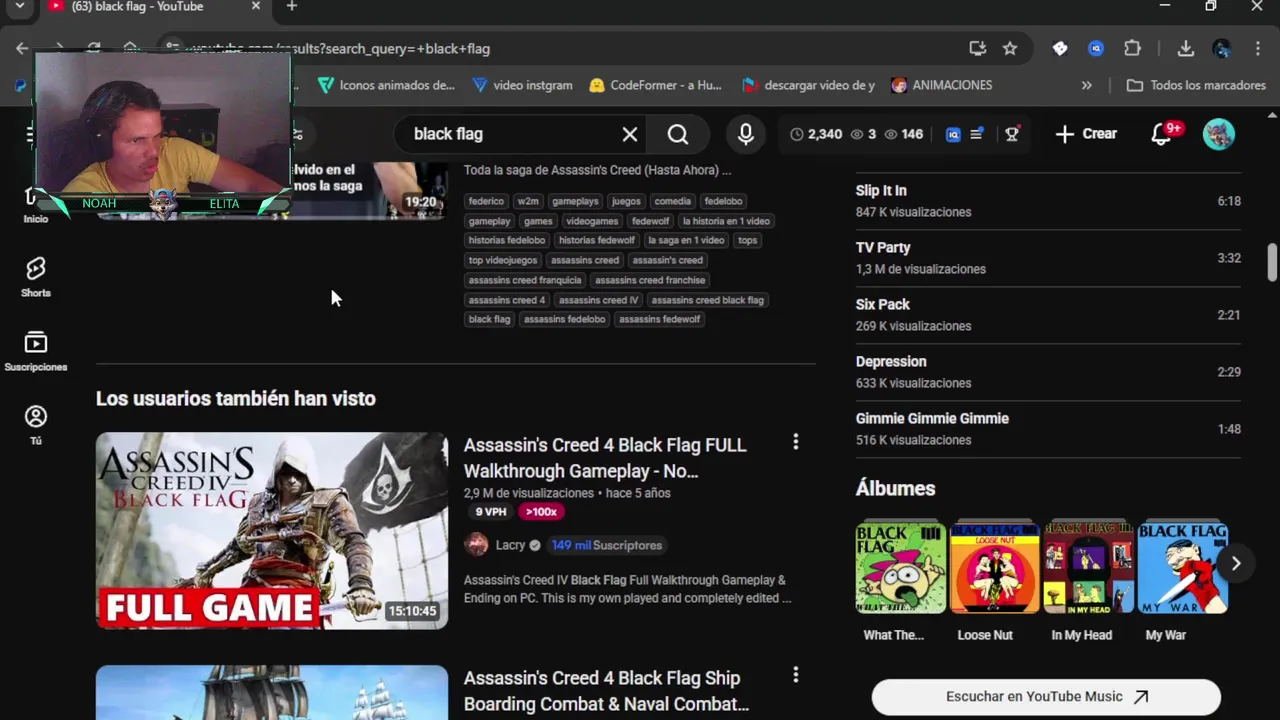This screenshot has width=1280, height=720.
Task: Click the magnifying glass search button
Action: point(678,134)
